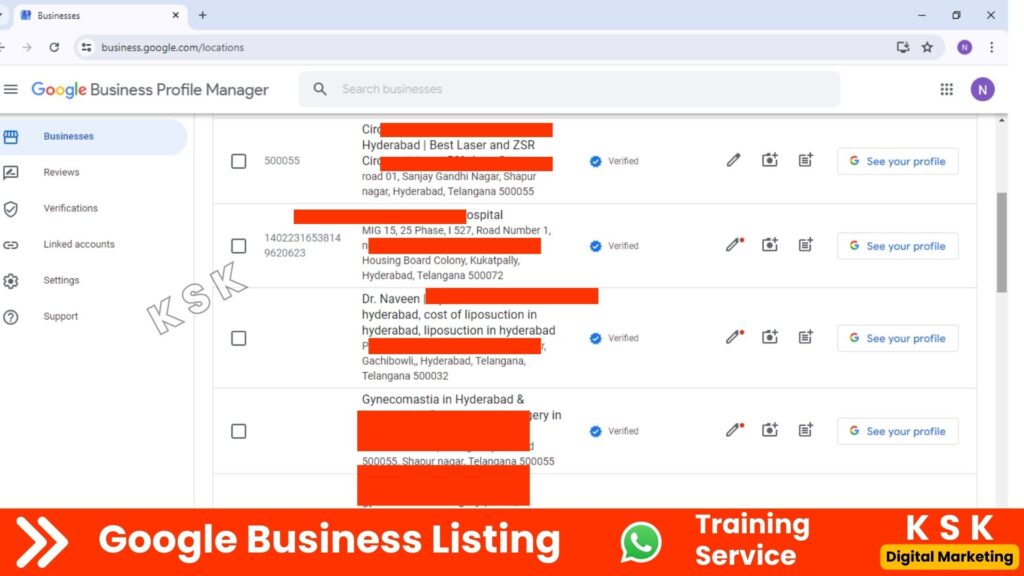Select the checkbox beside ID 1402231653814

click(238, 245)
